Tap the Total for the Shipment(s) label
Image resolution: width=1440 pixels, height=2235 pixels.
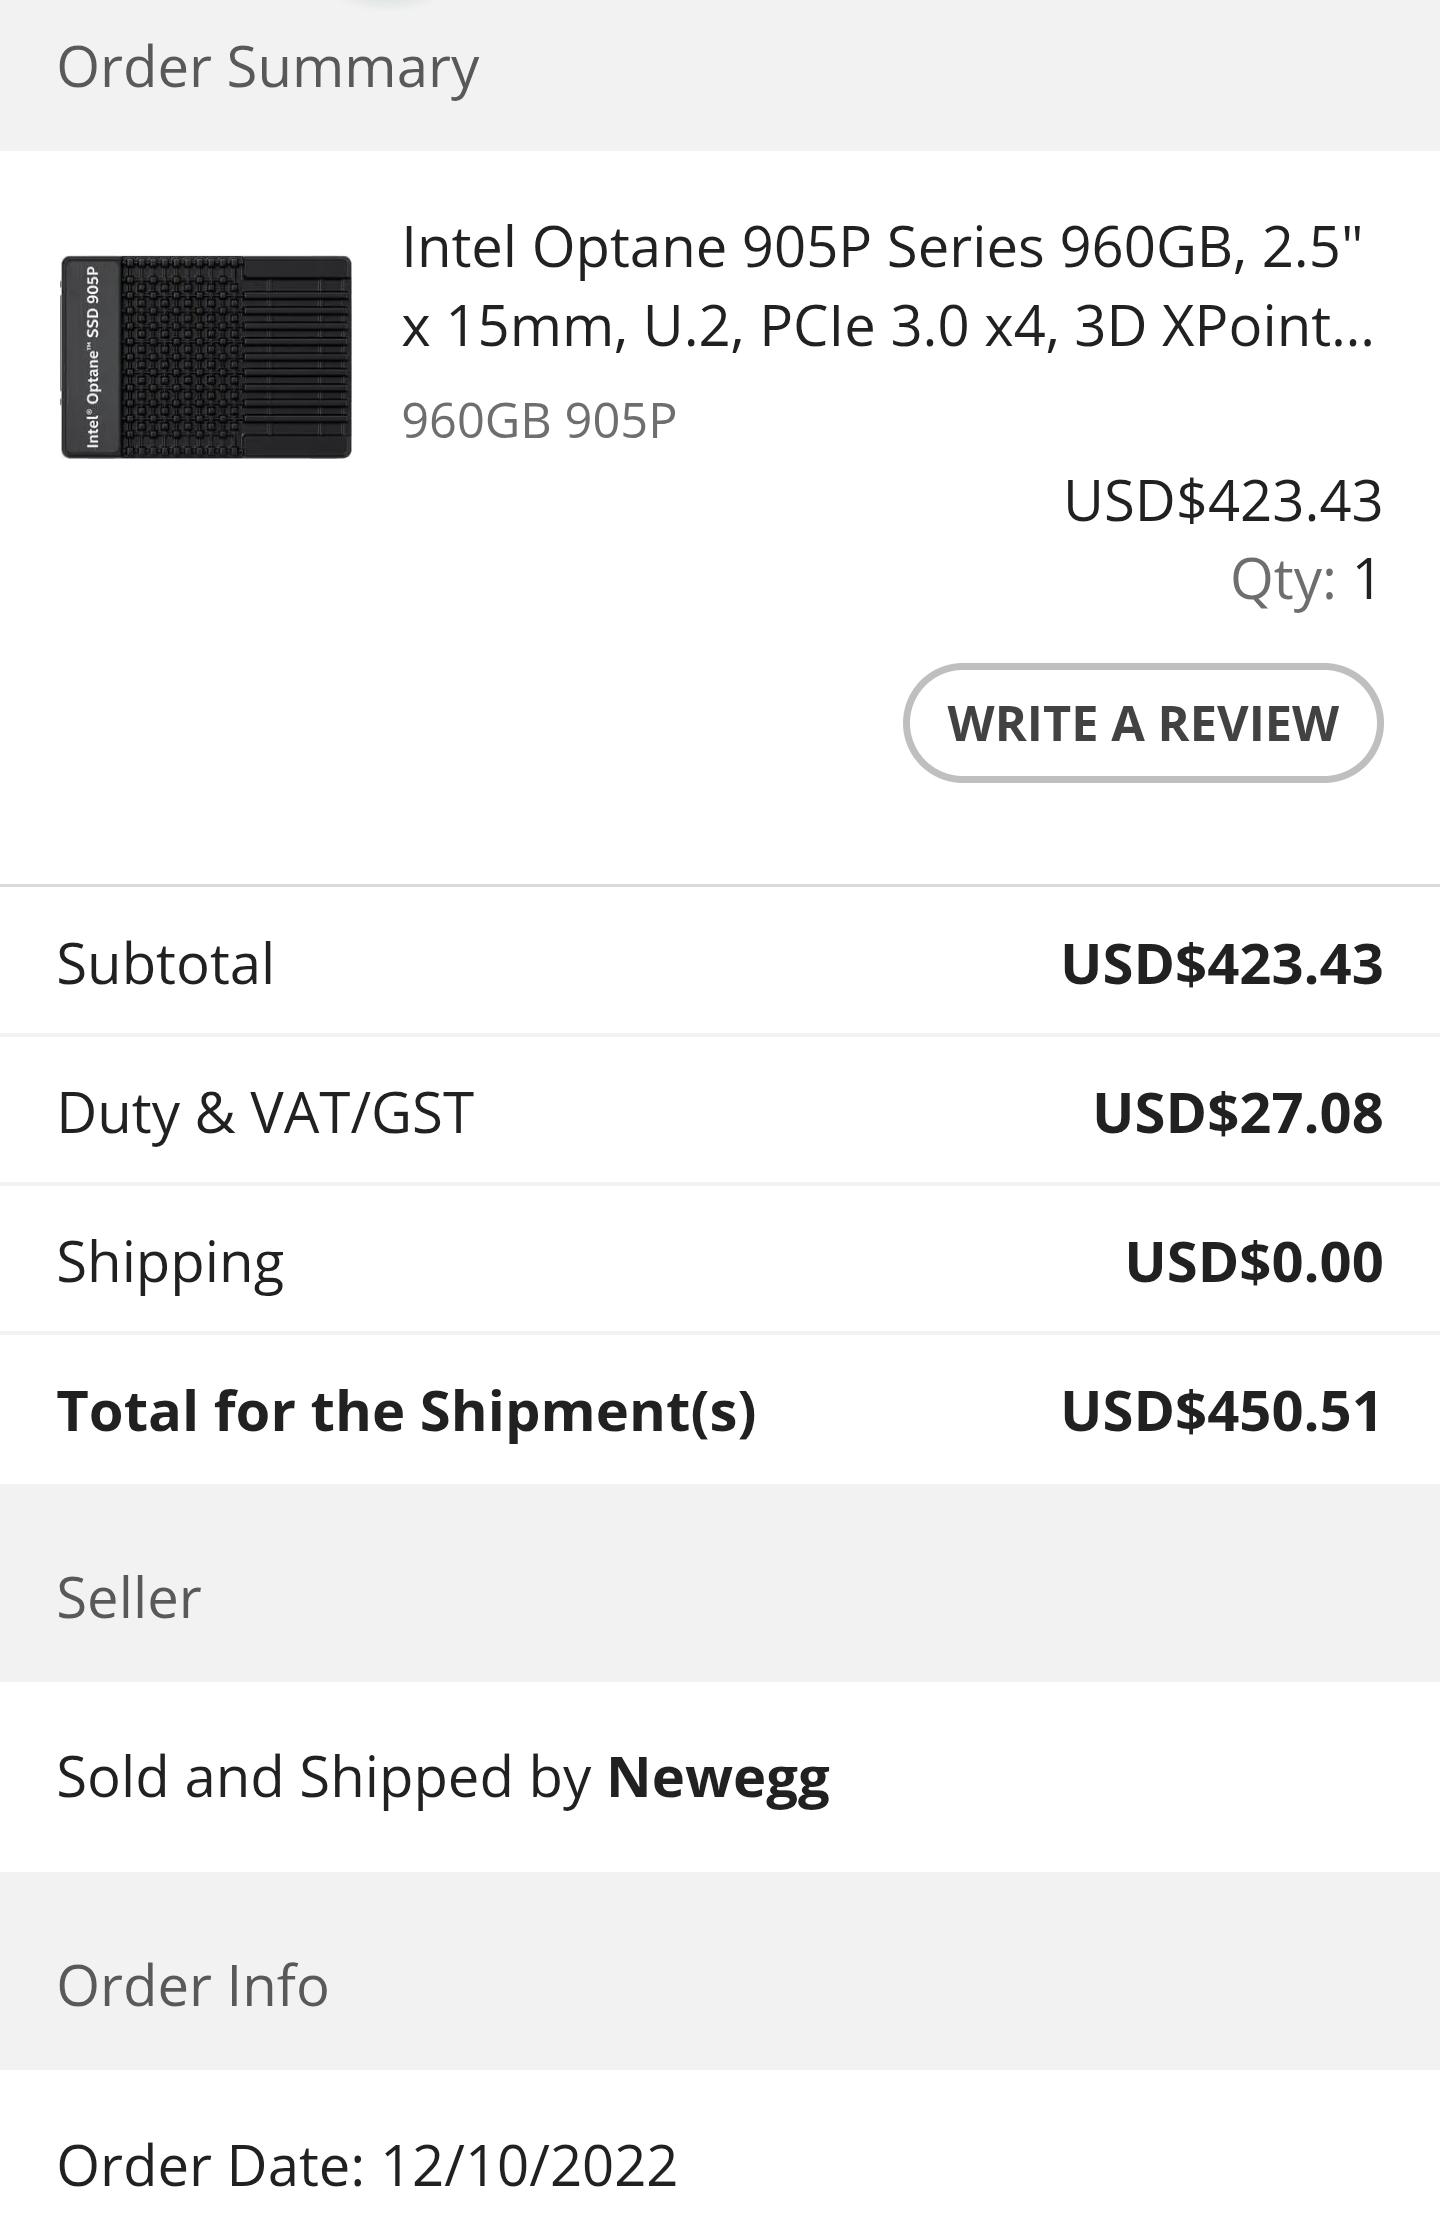pyautogui.click(x=406, y=1411)
